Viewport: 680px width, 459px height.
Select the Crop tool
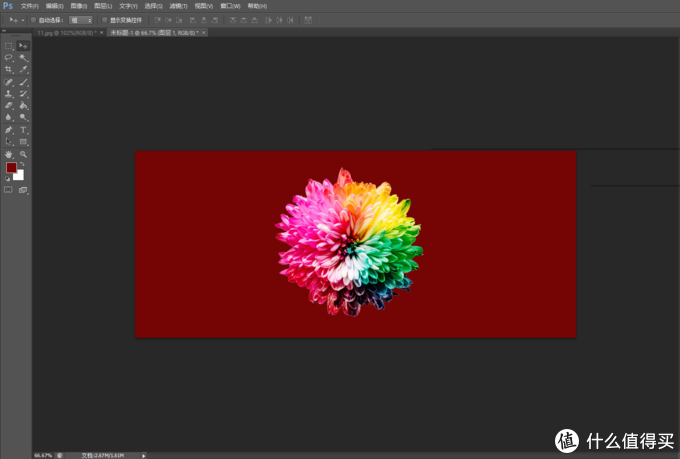(9, 69)
